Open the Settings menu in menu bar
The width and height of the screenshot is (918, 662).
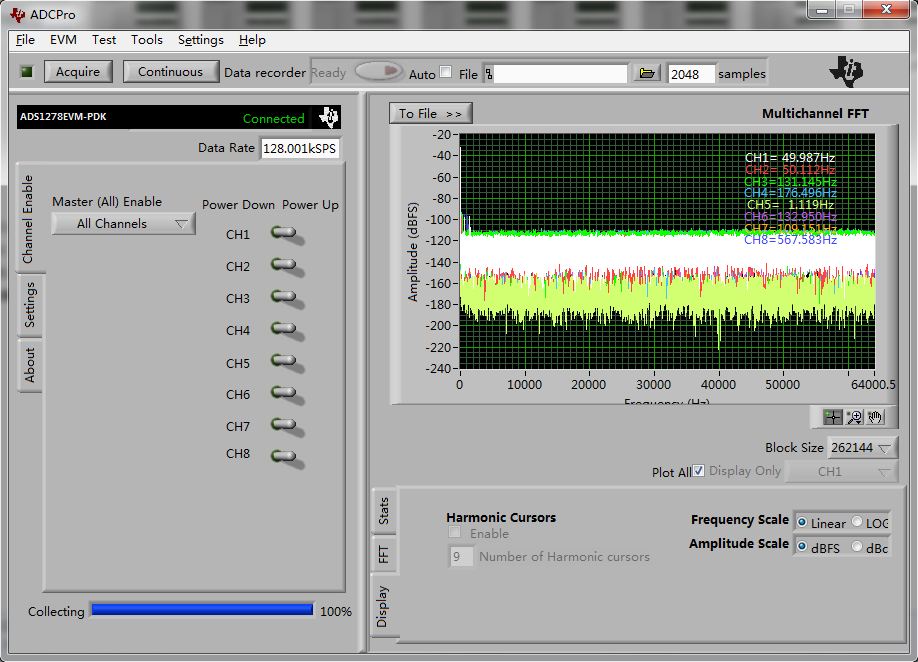(x=201, y=40)
